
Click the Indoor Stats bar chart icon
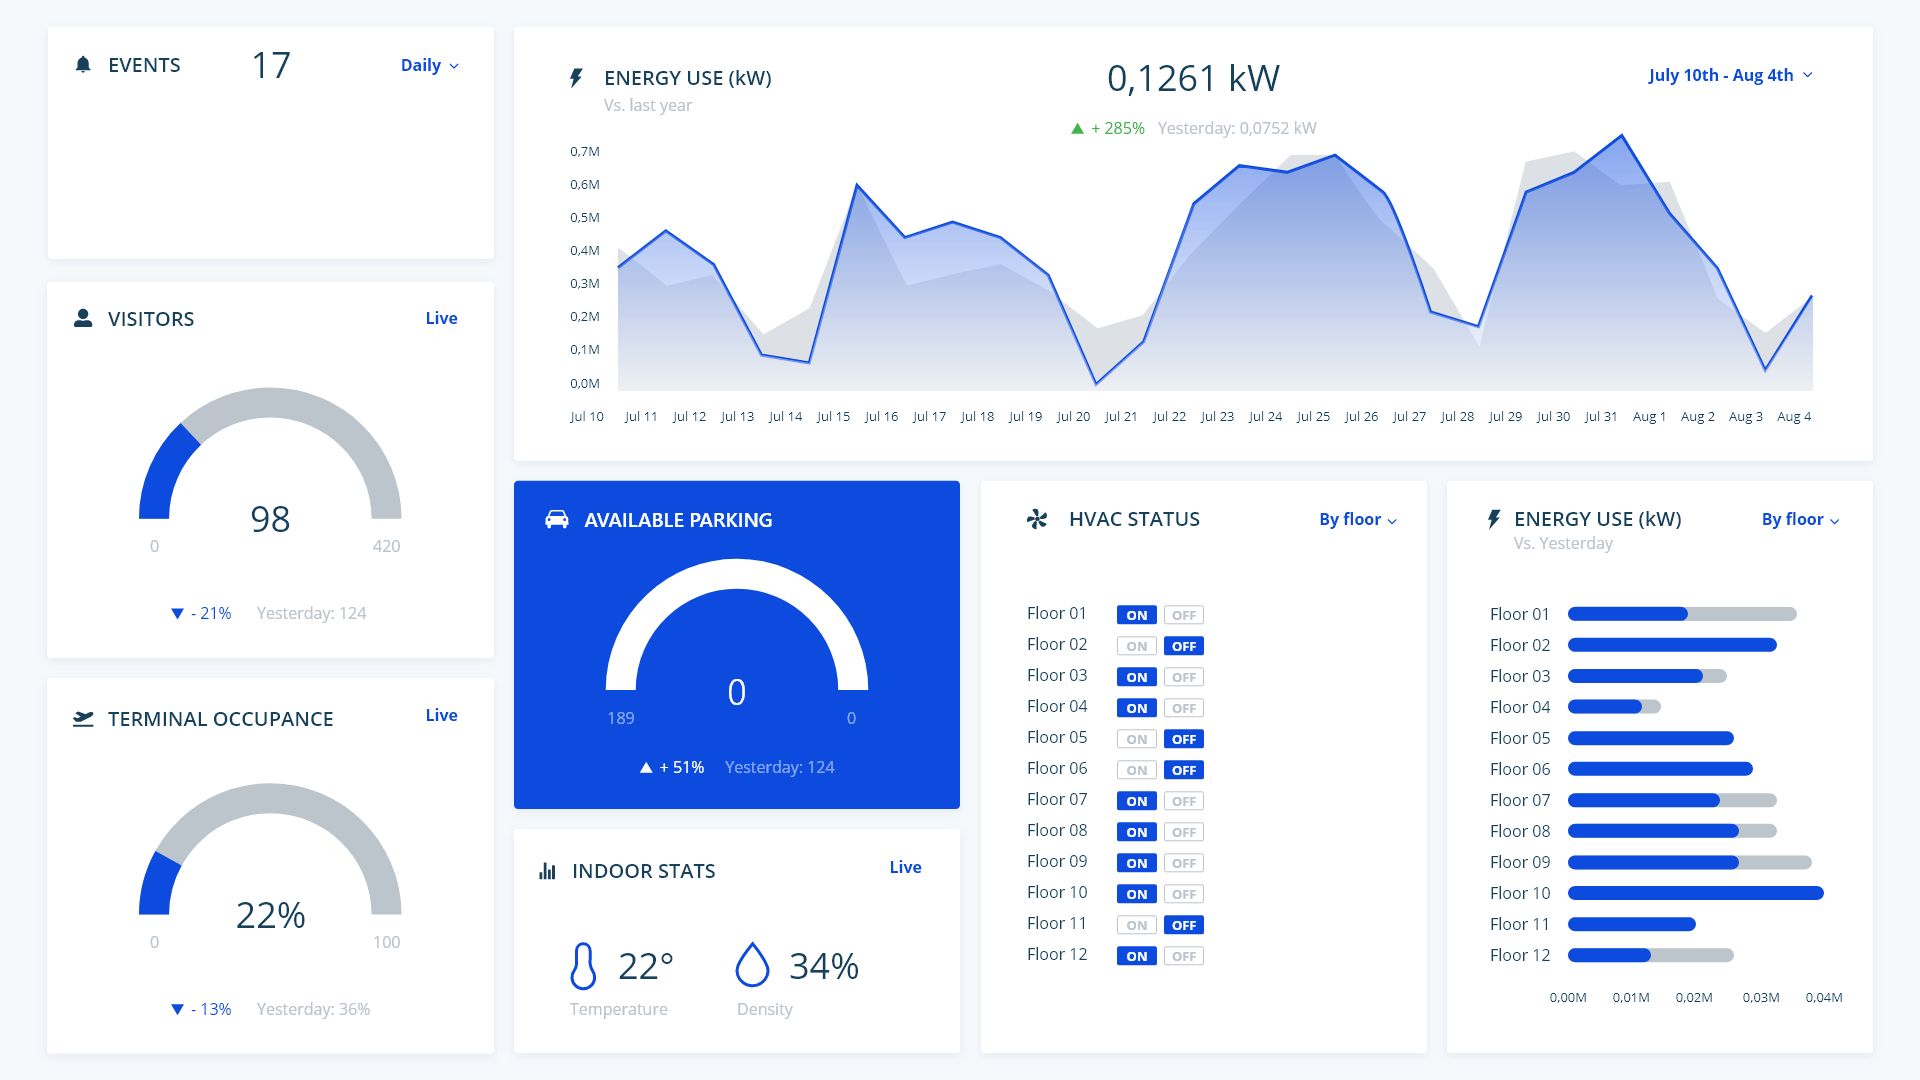(x=547, y=871)
